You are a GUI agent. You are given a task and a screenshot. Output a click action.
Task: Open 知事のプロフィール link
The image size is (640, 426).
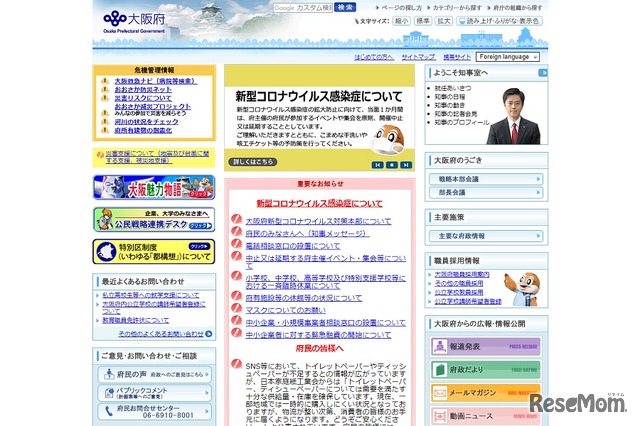[x=462, y=122]
